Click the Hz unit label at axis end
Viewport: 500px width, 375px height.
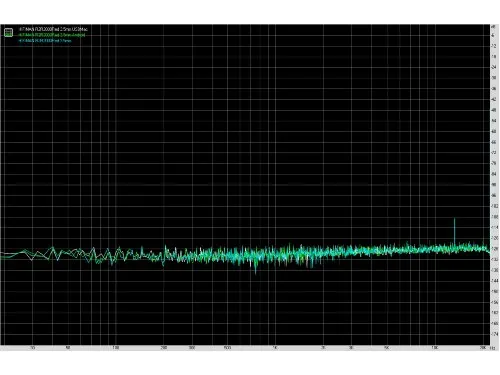click(493, 348)
